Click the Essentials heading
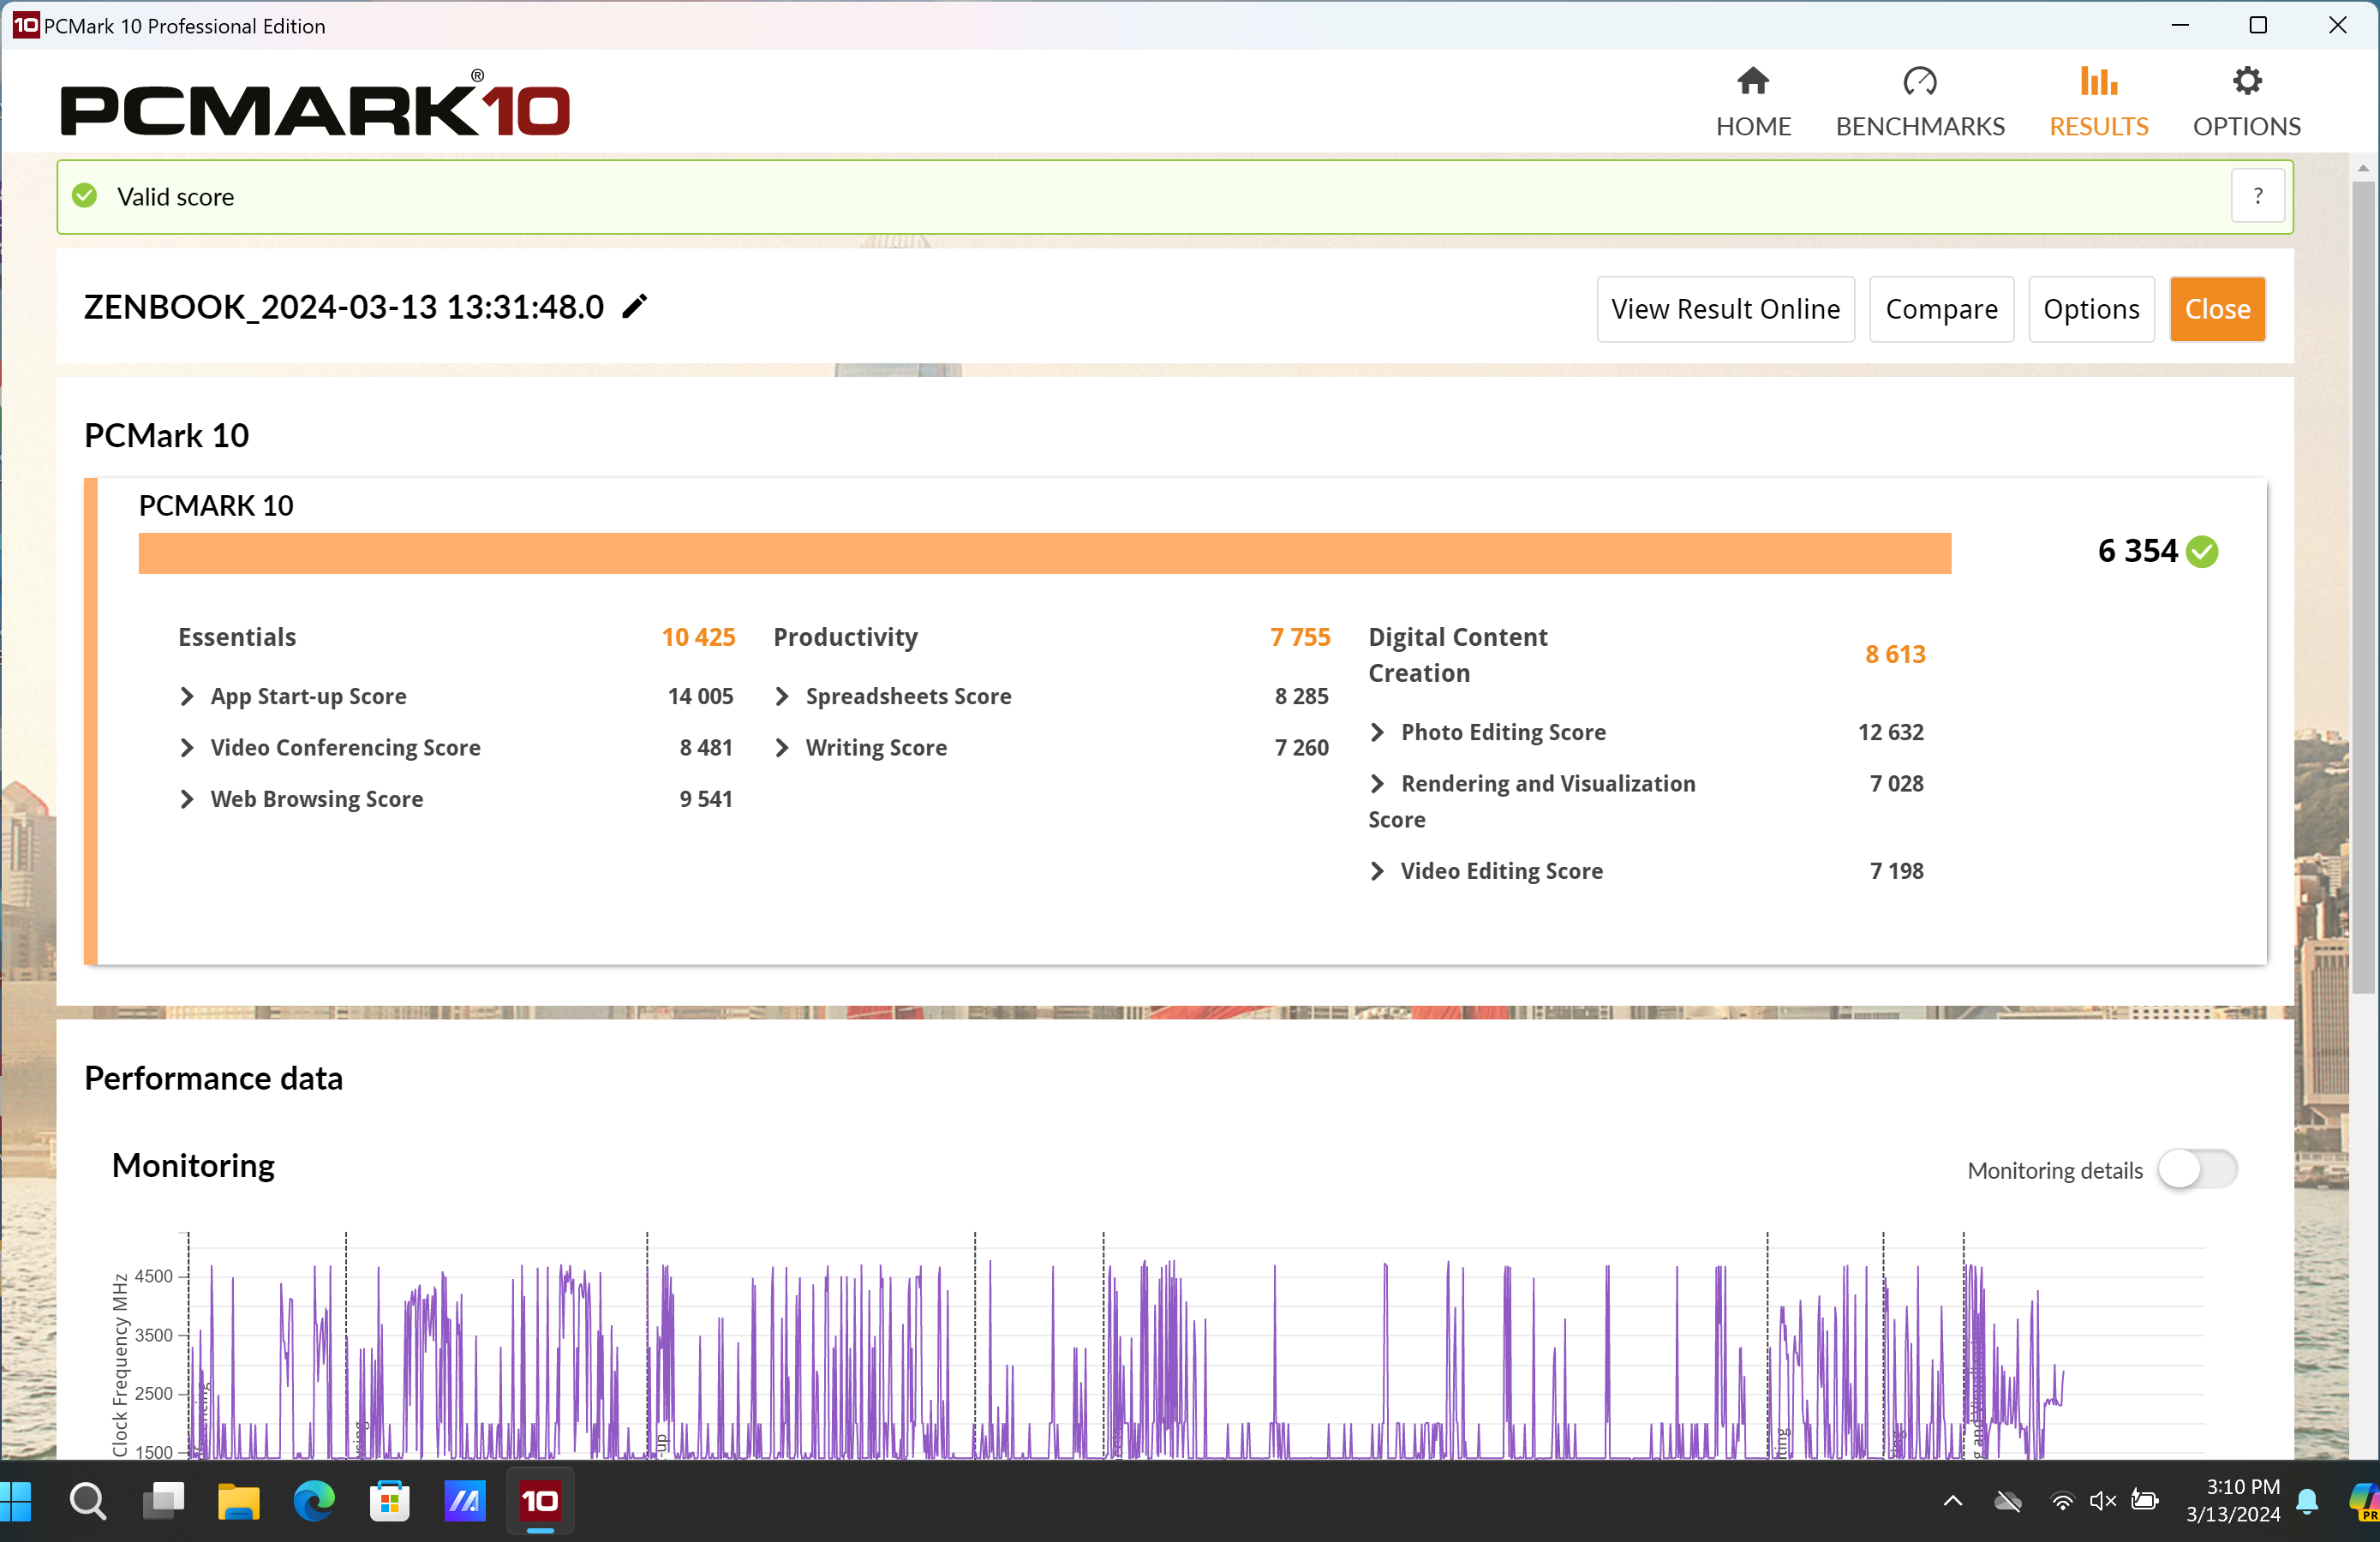Image resolution: width=2380 pixels, height=1542 pixels. (x=237, y=637)
